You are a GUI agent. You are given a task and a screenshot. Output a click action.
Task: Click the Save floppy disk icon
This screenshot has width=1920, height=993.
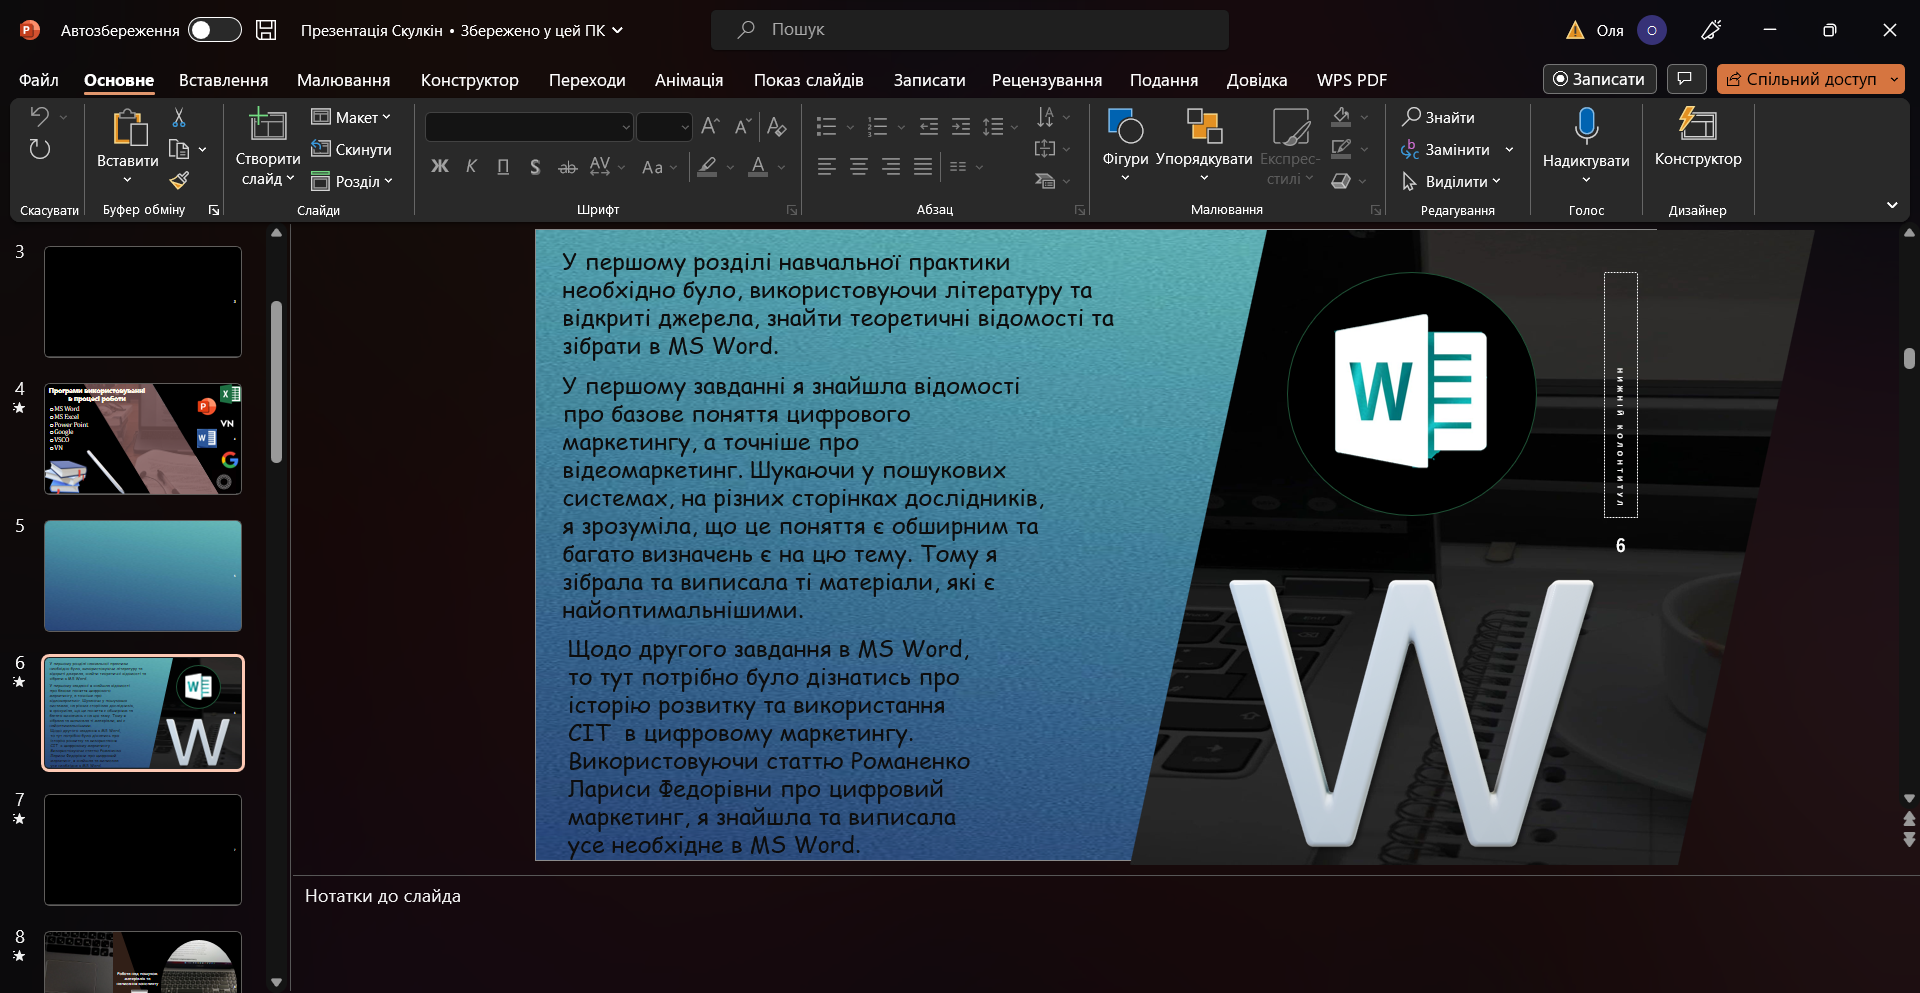click(x=266, y=30)
